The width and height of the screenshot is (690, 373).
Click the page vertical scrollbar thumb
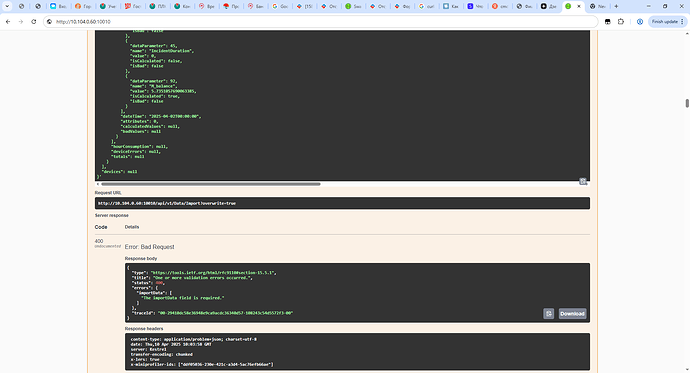click(x=686, y=103)
